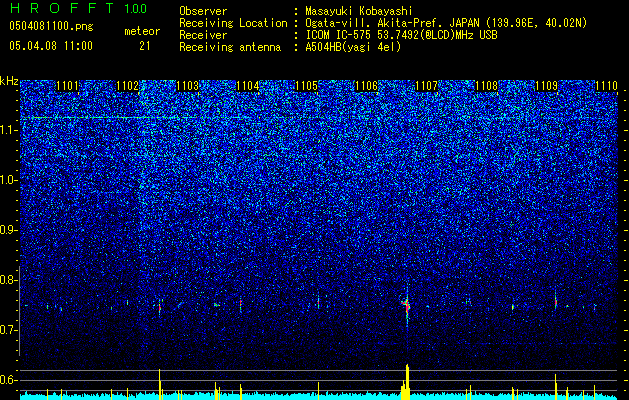Click the tallest yellow power spike before 1107

coord(407,382)
